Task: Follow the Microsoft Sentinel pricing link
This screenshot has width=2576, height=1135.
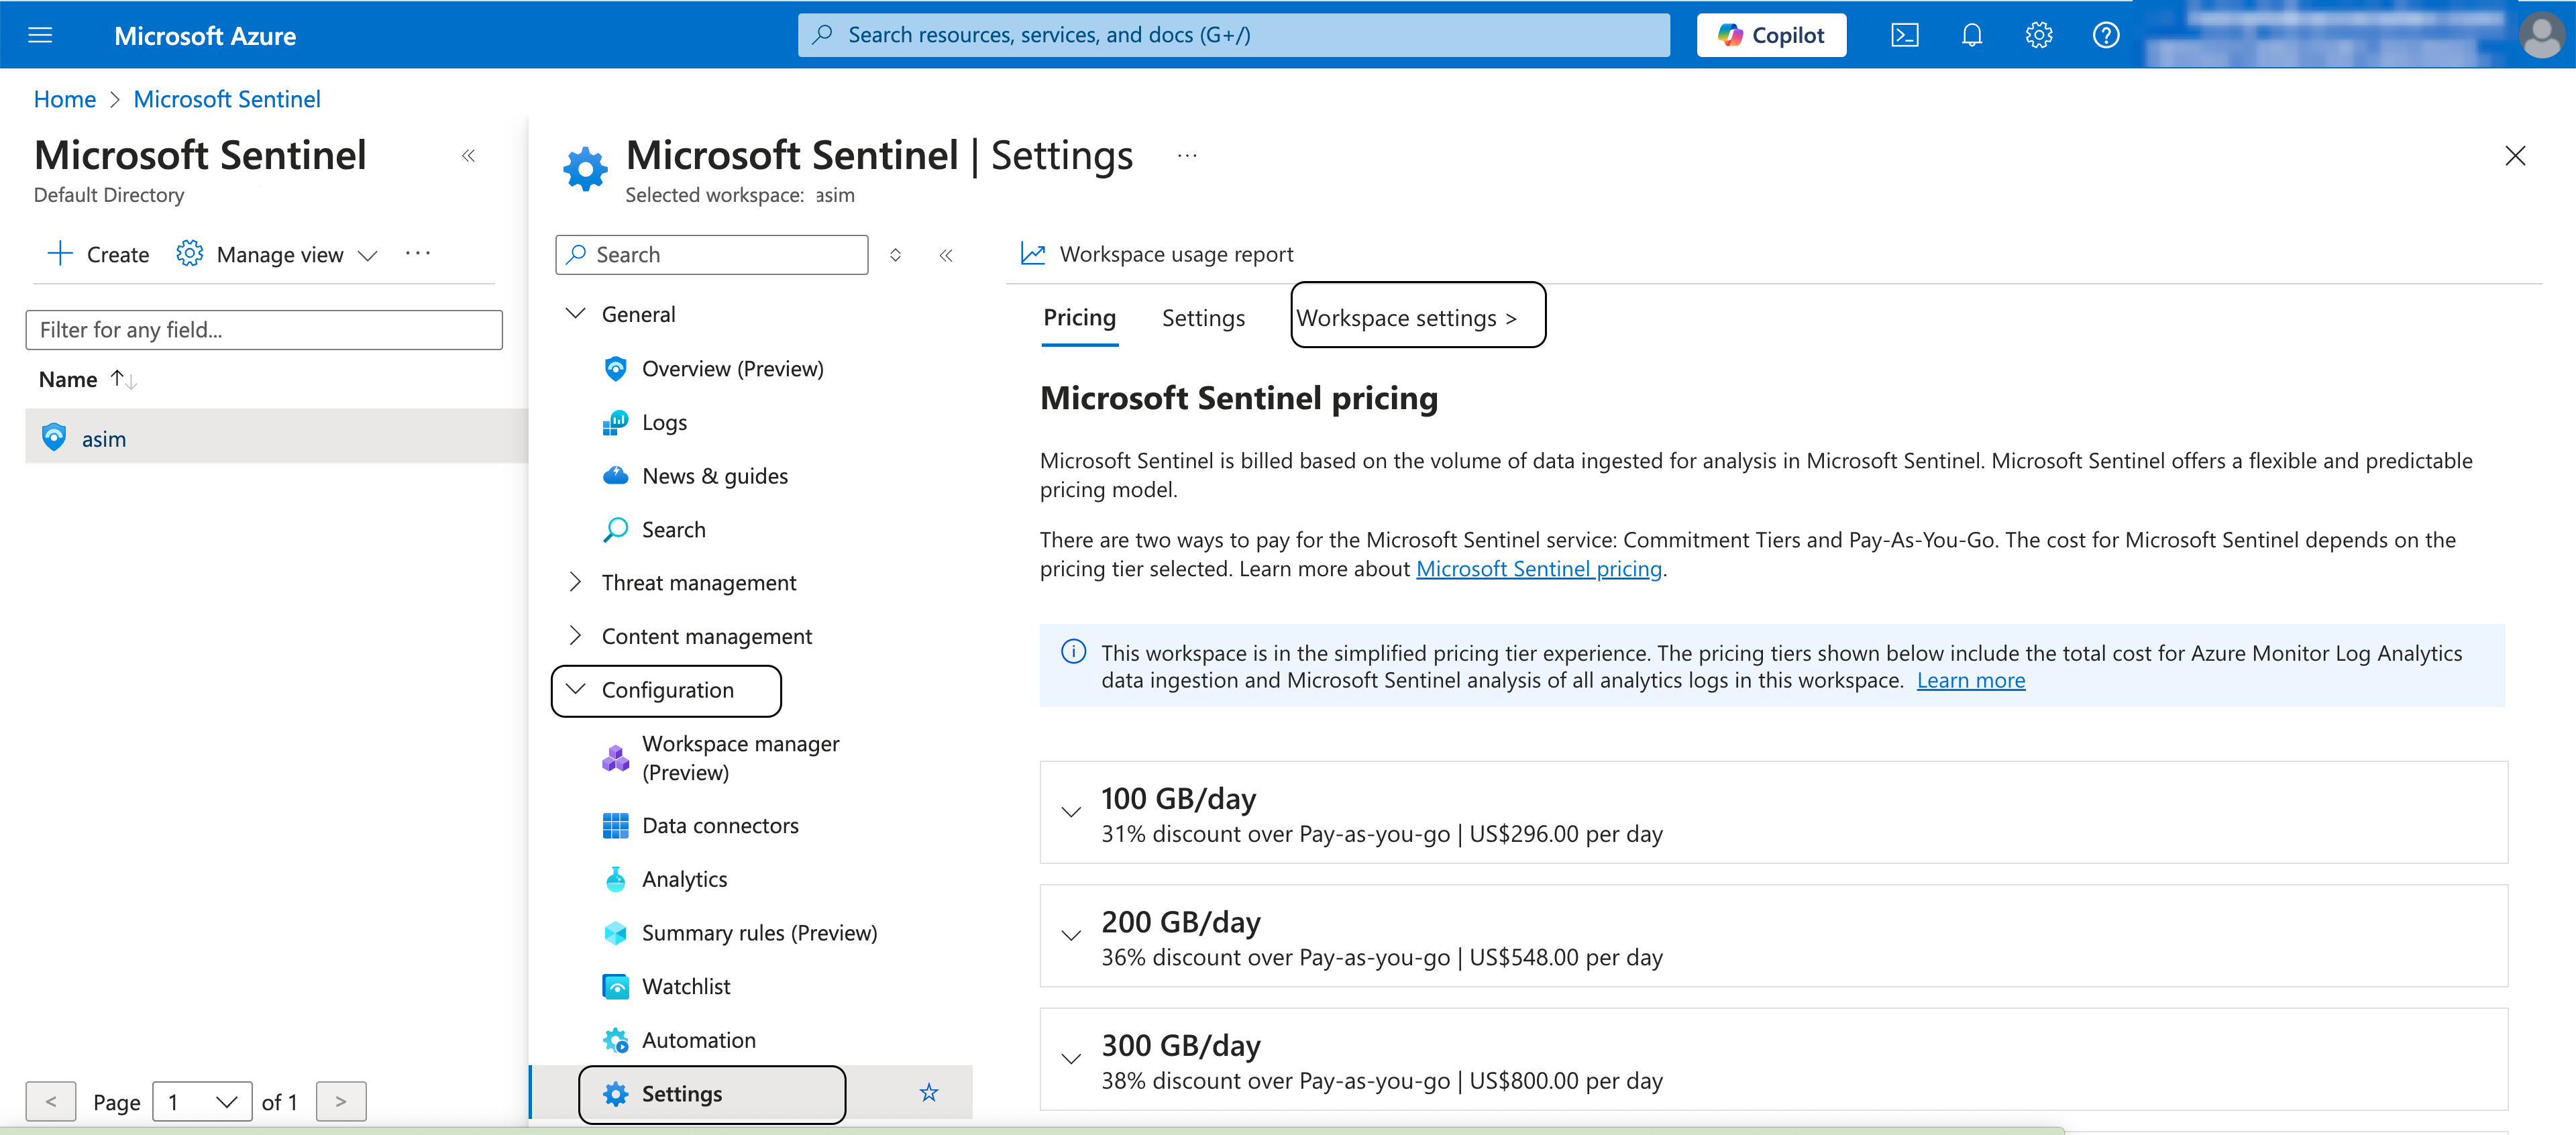Action: (x=1538, y=568)
